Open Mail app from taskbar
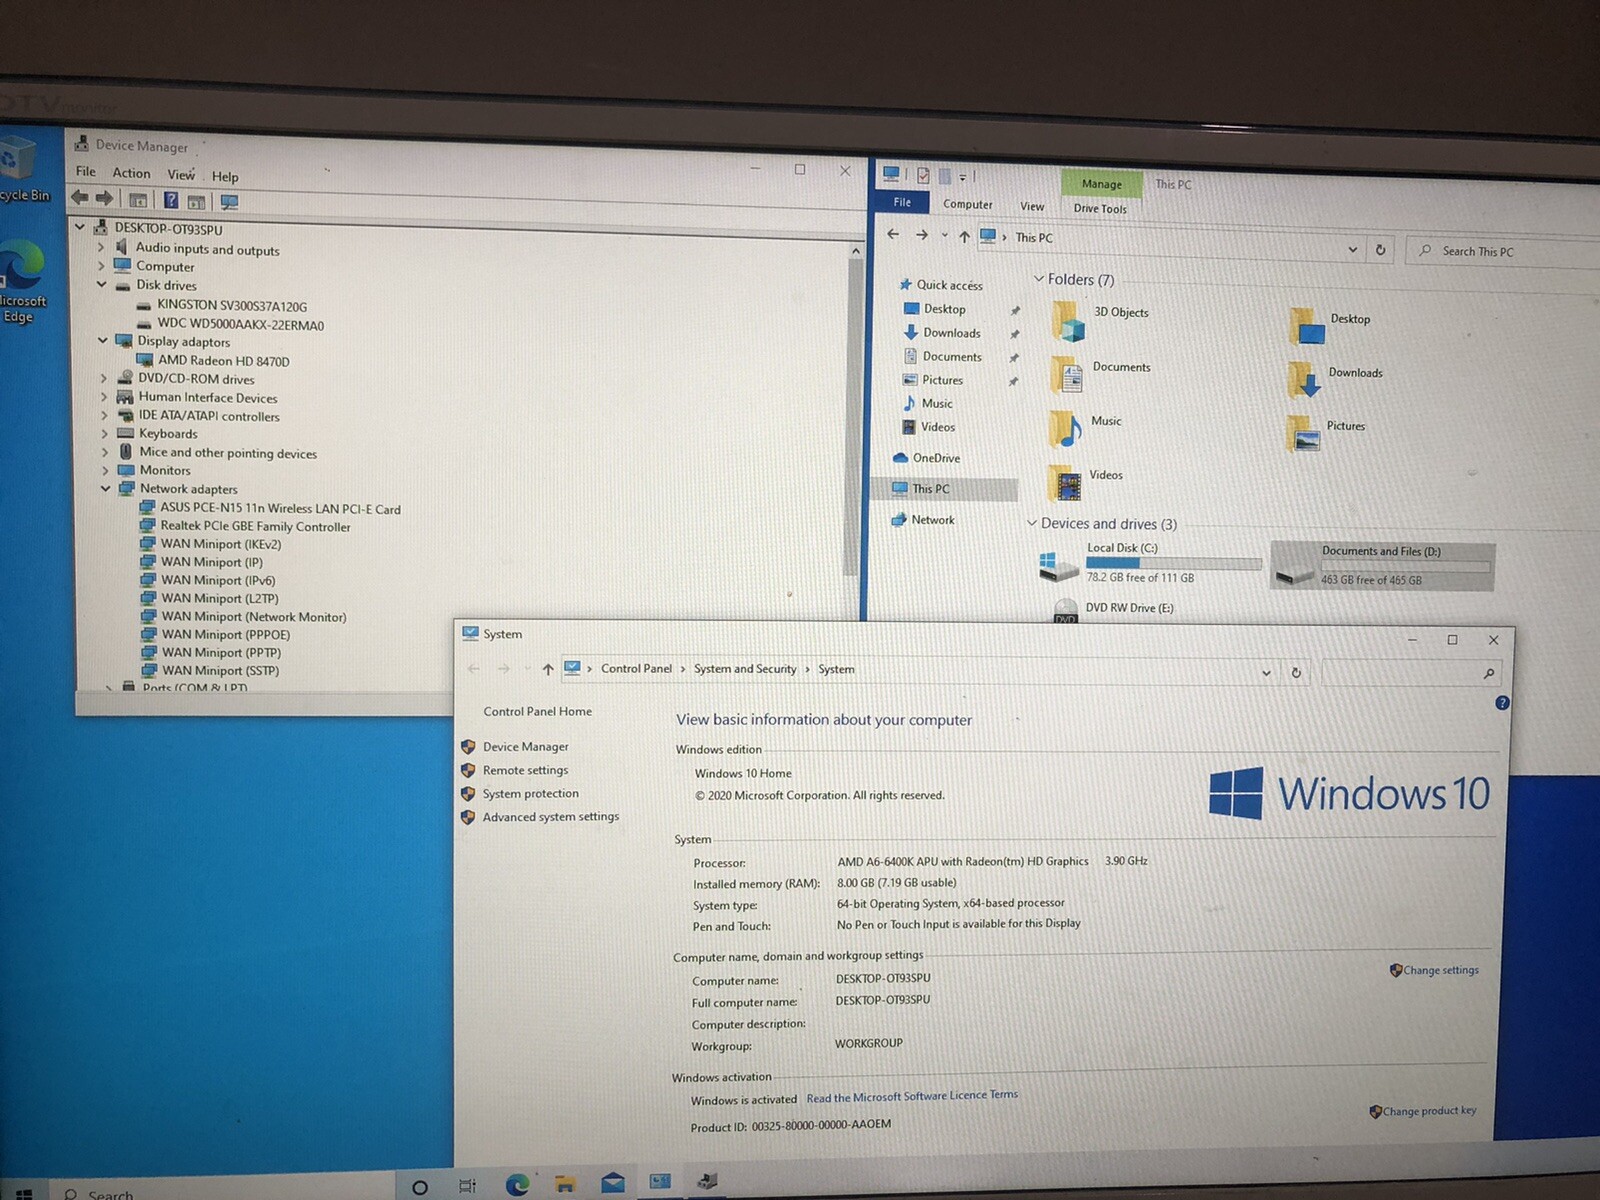The width and height of the screenshot is (1600, 1200). pyautogui.click(x=612, y=1184)
